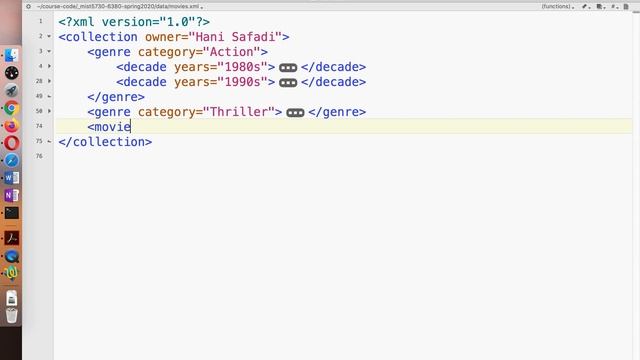Click the pencil icon in navigation bar

[585, 7]
